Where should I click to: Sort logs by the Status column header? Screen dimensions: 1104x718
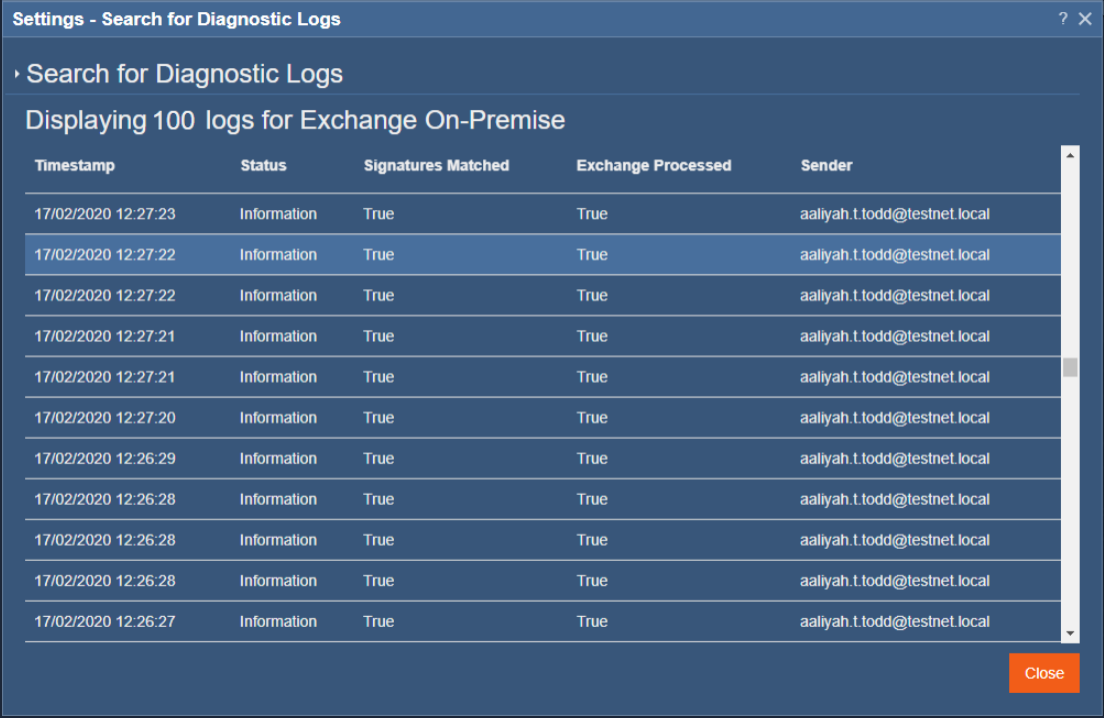click(263, 165)
